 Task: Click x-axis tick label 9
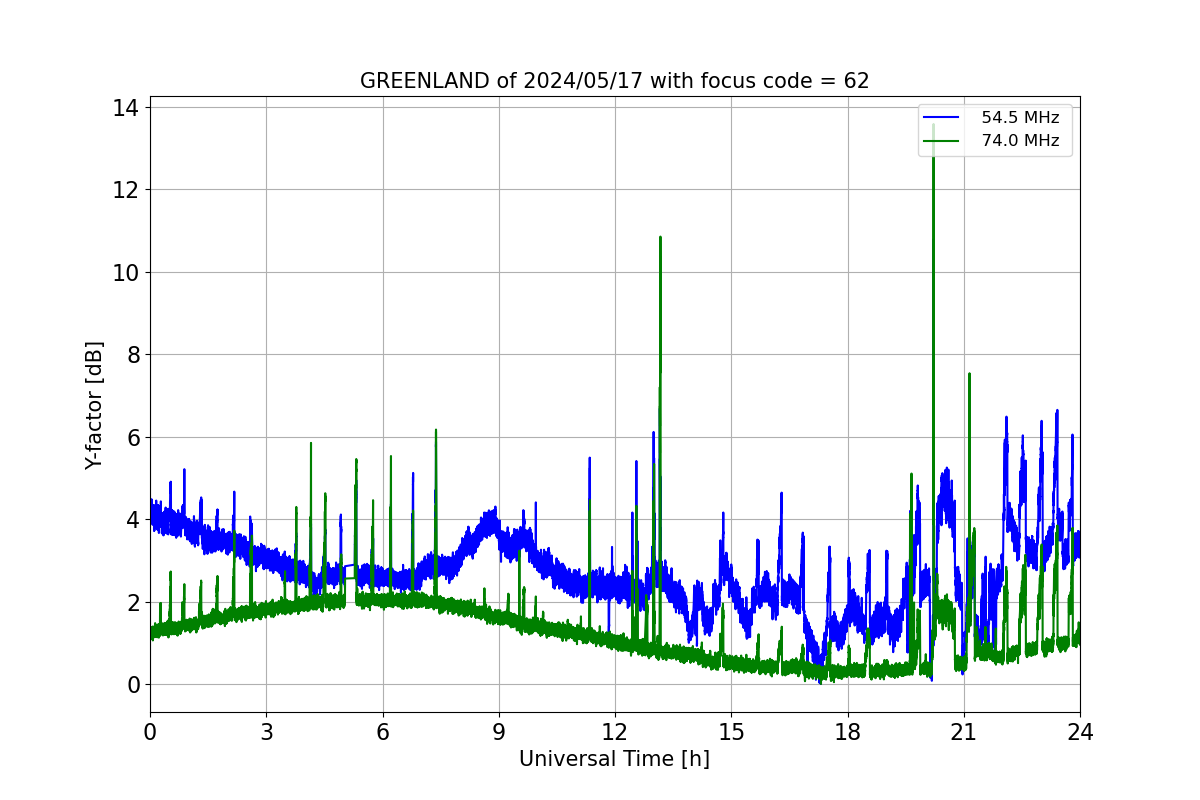(499, 732)
